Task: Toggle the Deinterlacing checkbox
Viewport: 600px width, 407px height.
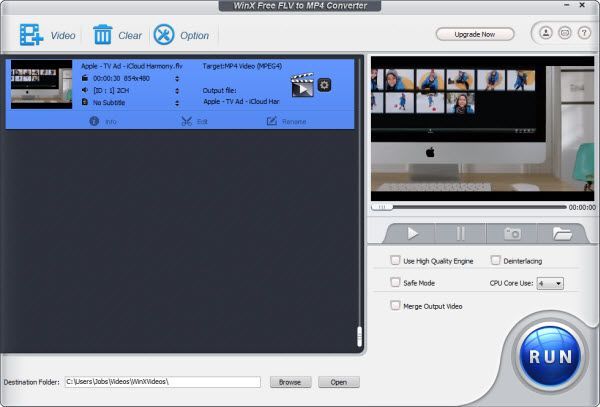Action: coord(495,260)
